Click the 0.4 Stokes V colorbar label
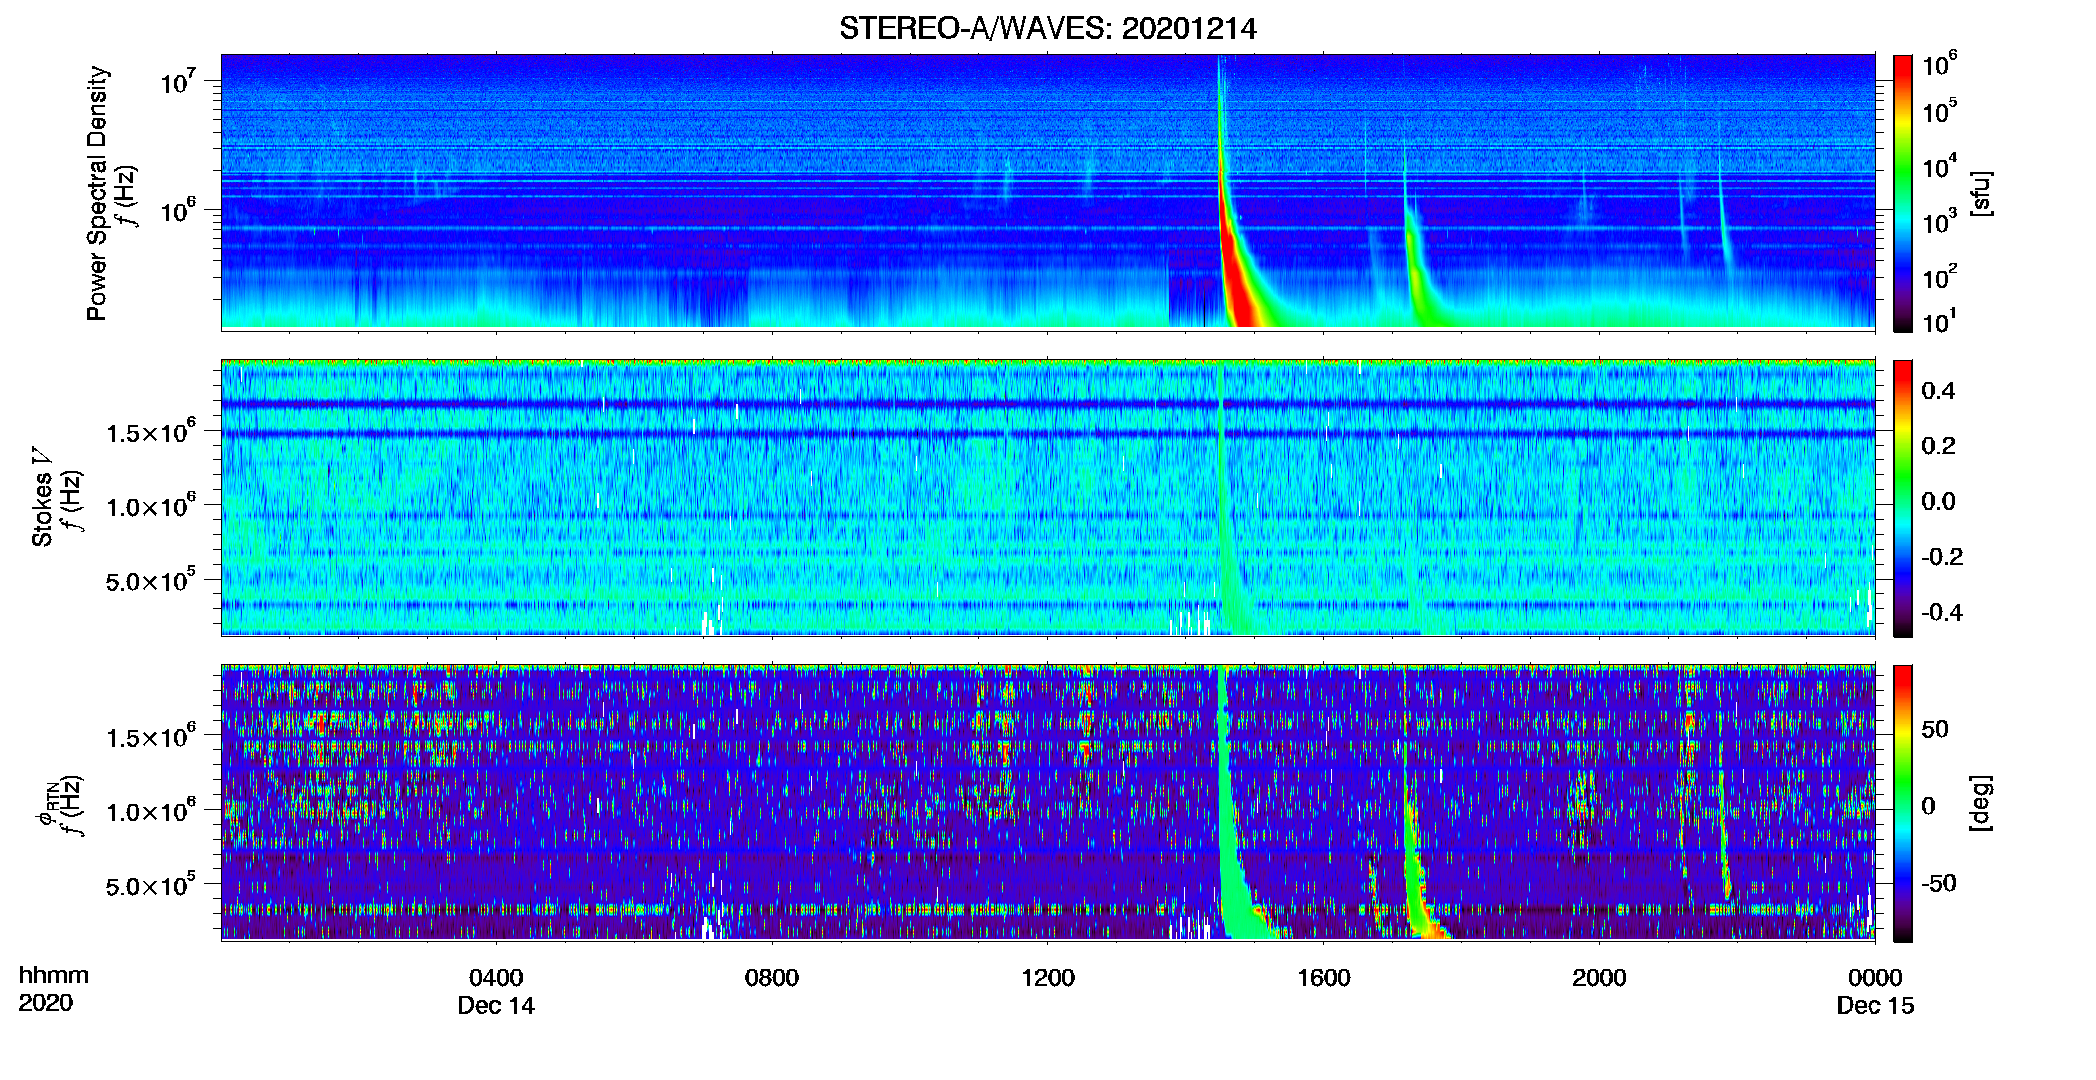This screenshot has height=1080, width=2096. click(1938, 391)
